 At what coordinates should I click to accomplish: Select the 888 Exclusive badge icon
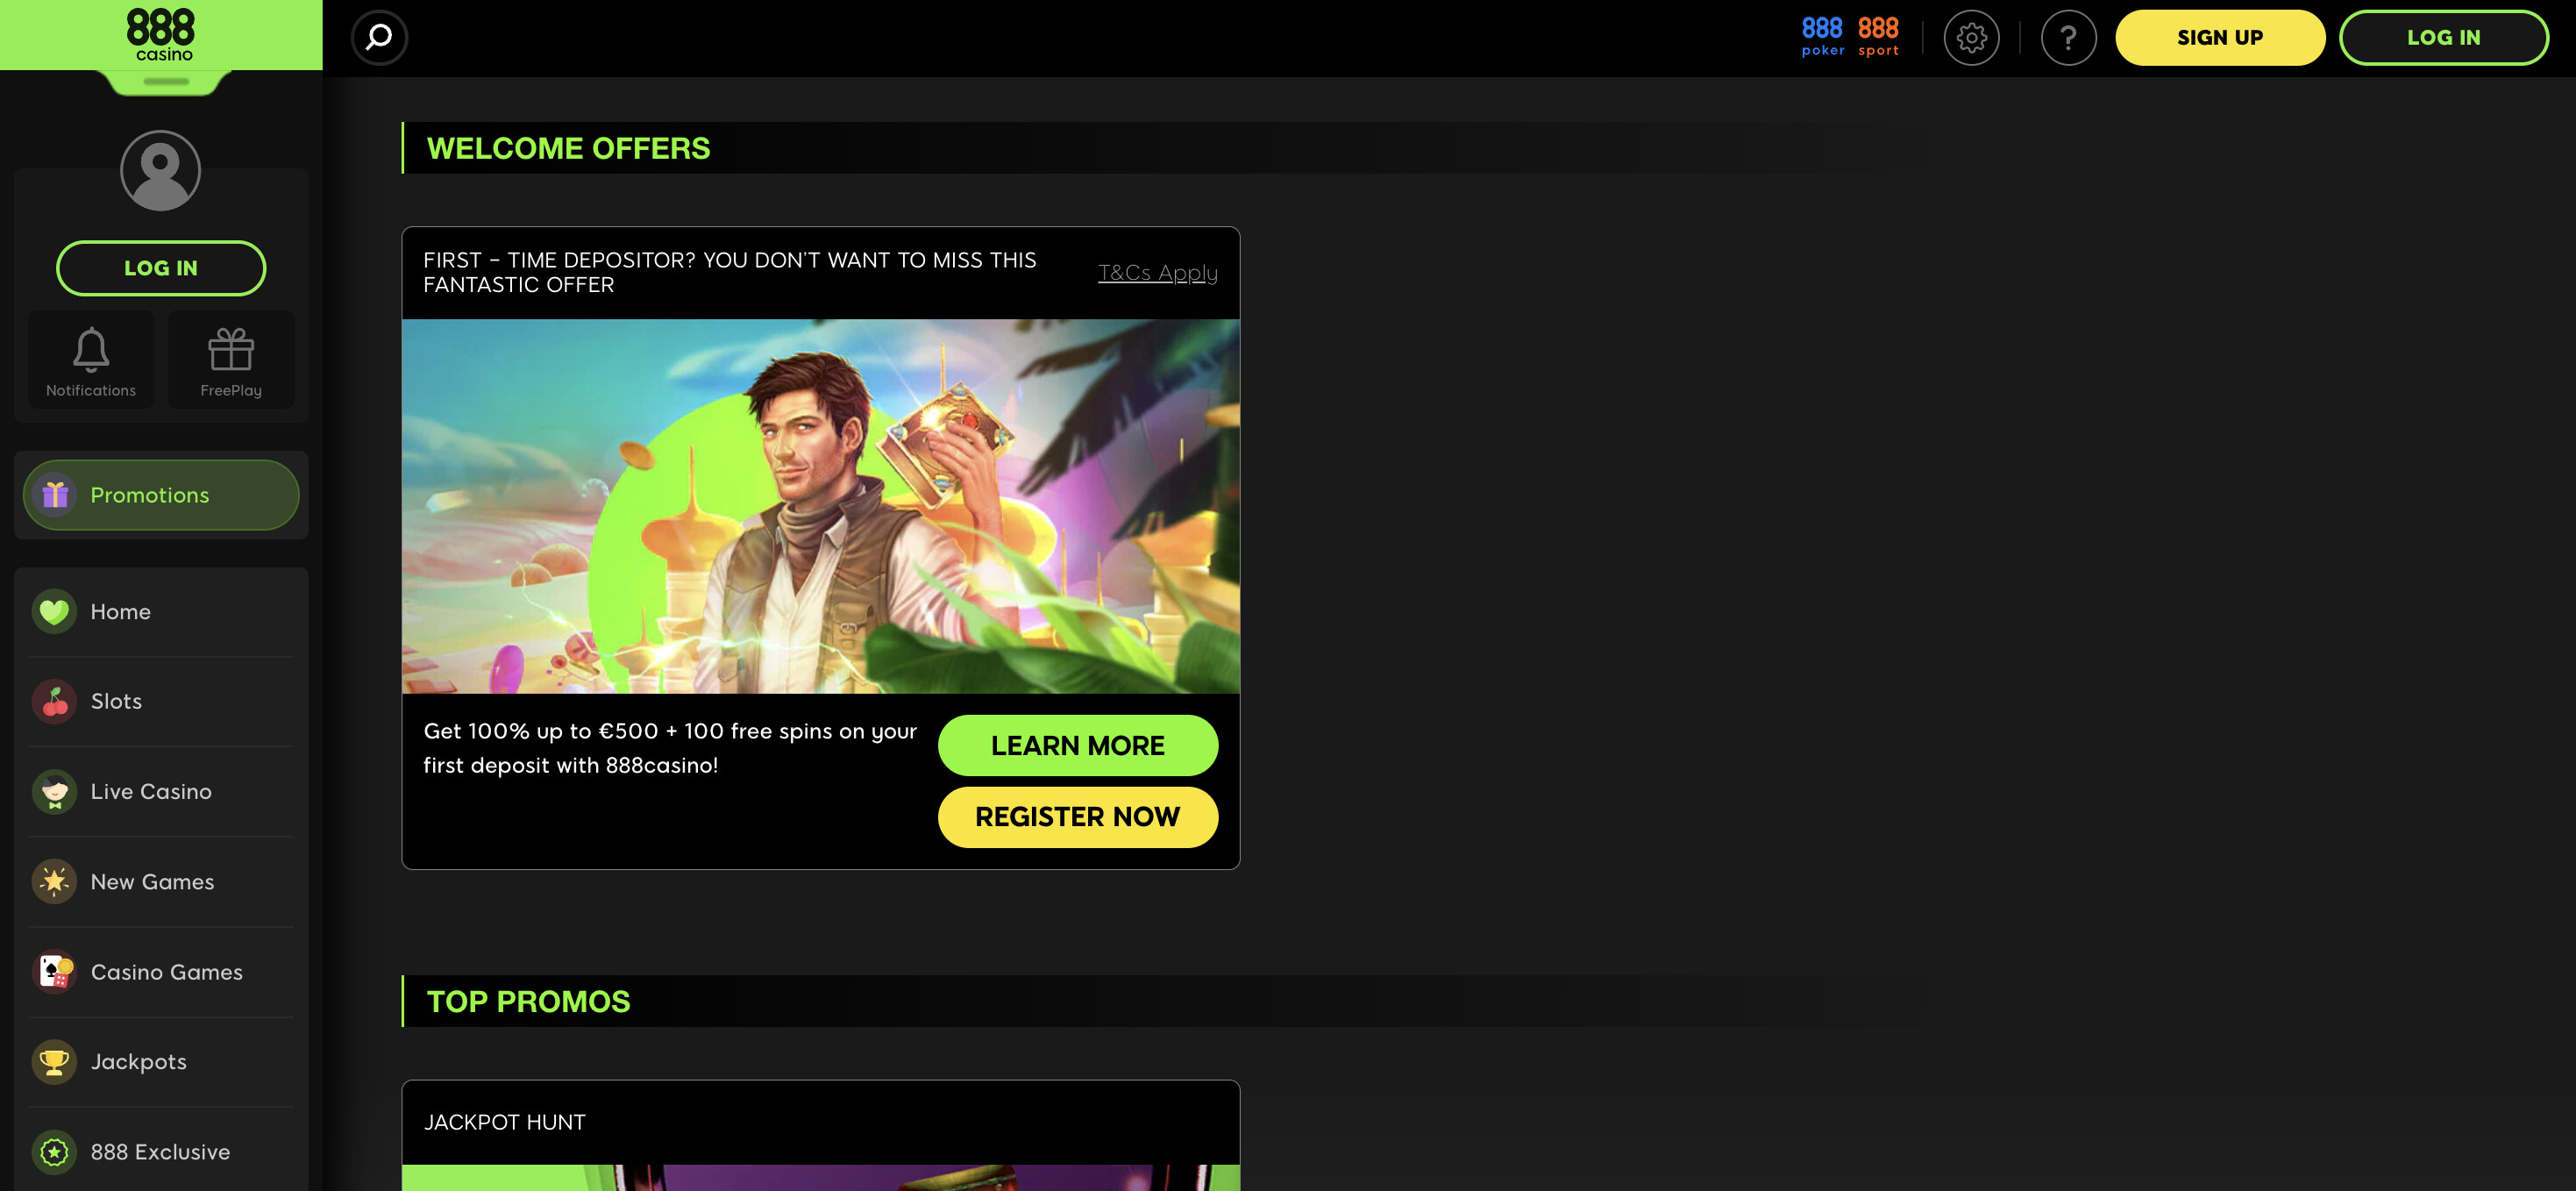pos(55,1151)
